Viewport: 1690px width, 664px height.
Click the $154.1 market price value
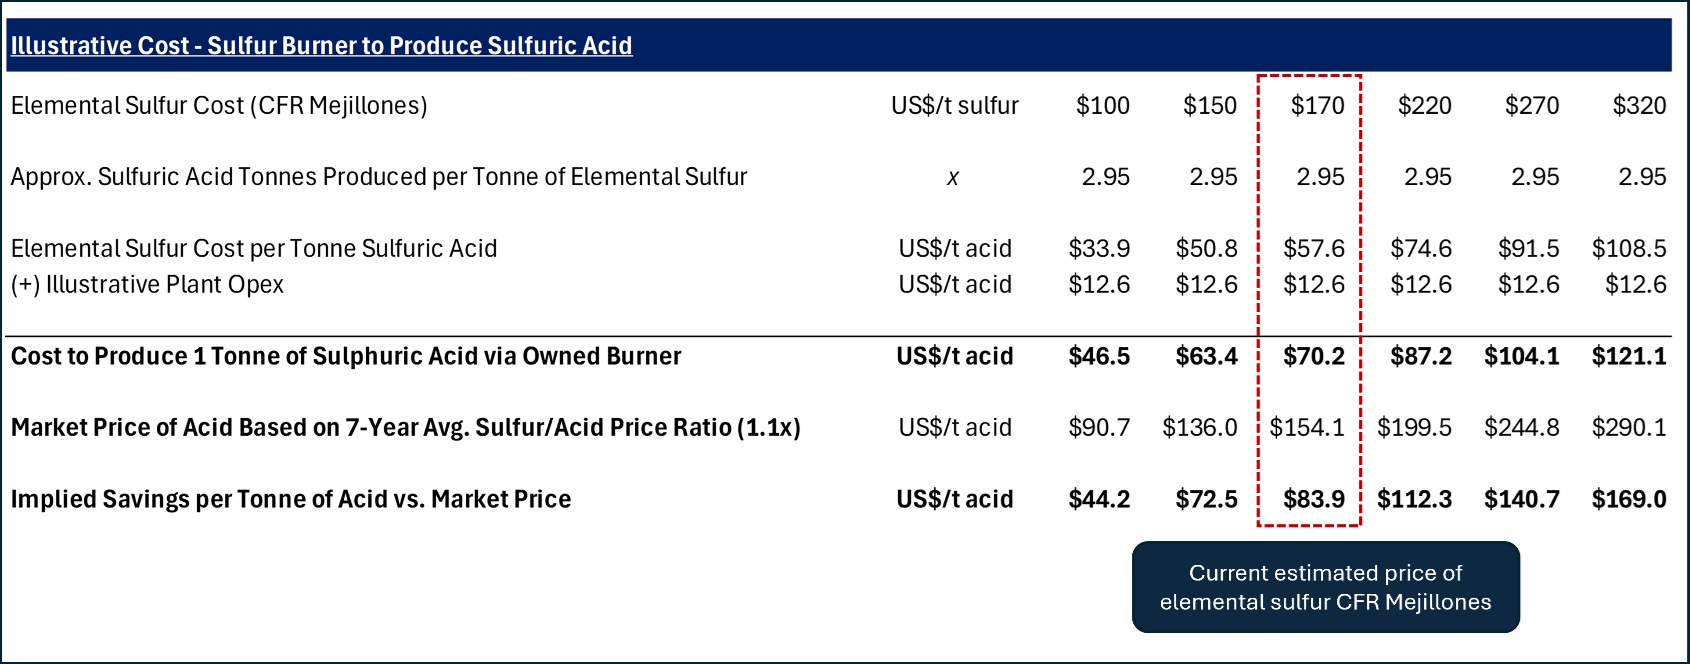1307,428
